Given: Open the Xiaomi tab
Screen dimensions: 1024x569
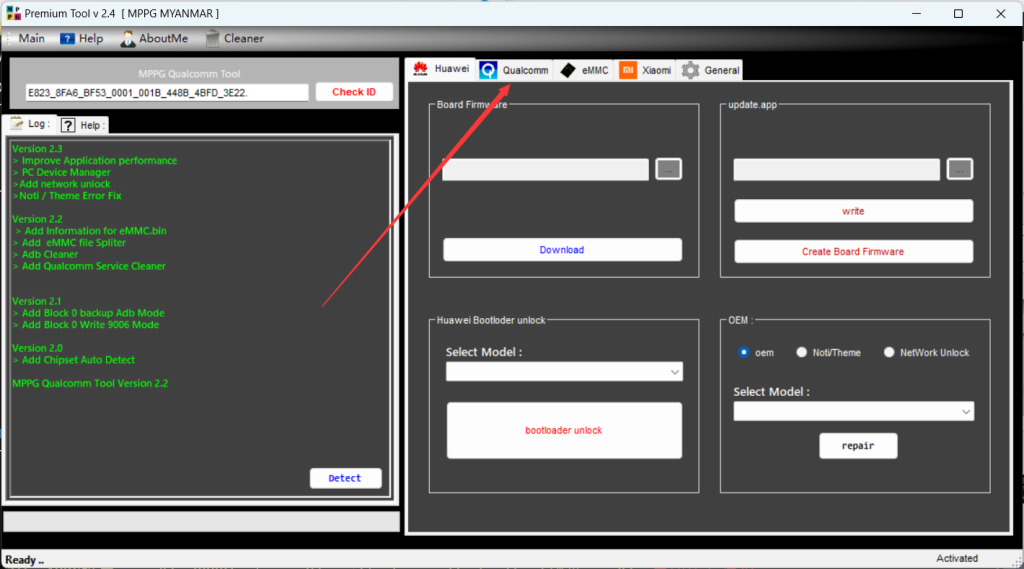Looking at the screenshot, I should click(x=646, y=70).
